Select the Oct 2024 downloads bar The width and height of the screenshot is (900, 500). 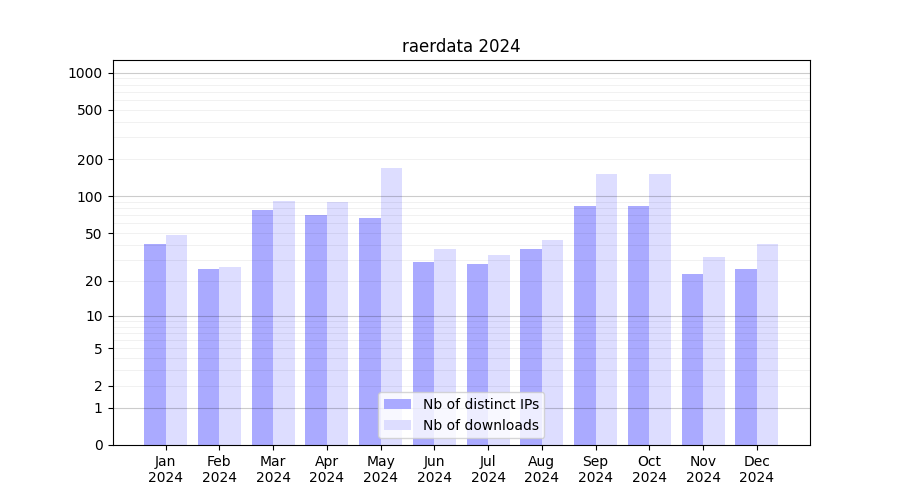click(660, 300)
